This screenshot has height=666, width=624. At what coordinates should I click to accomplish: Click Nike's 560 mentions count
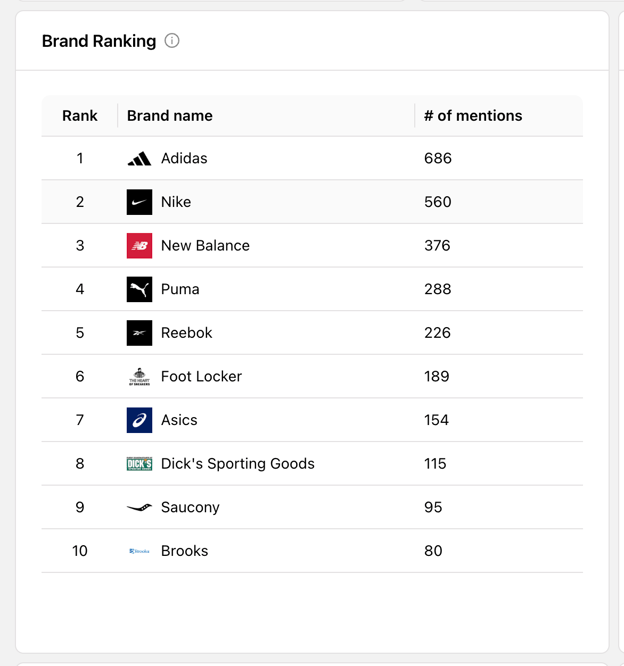438,202
